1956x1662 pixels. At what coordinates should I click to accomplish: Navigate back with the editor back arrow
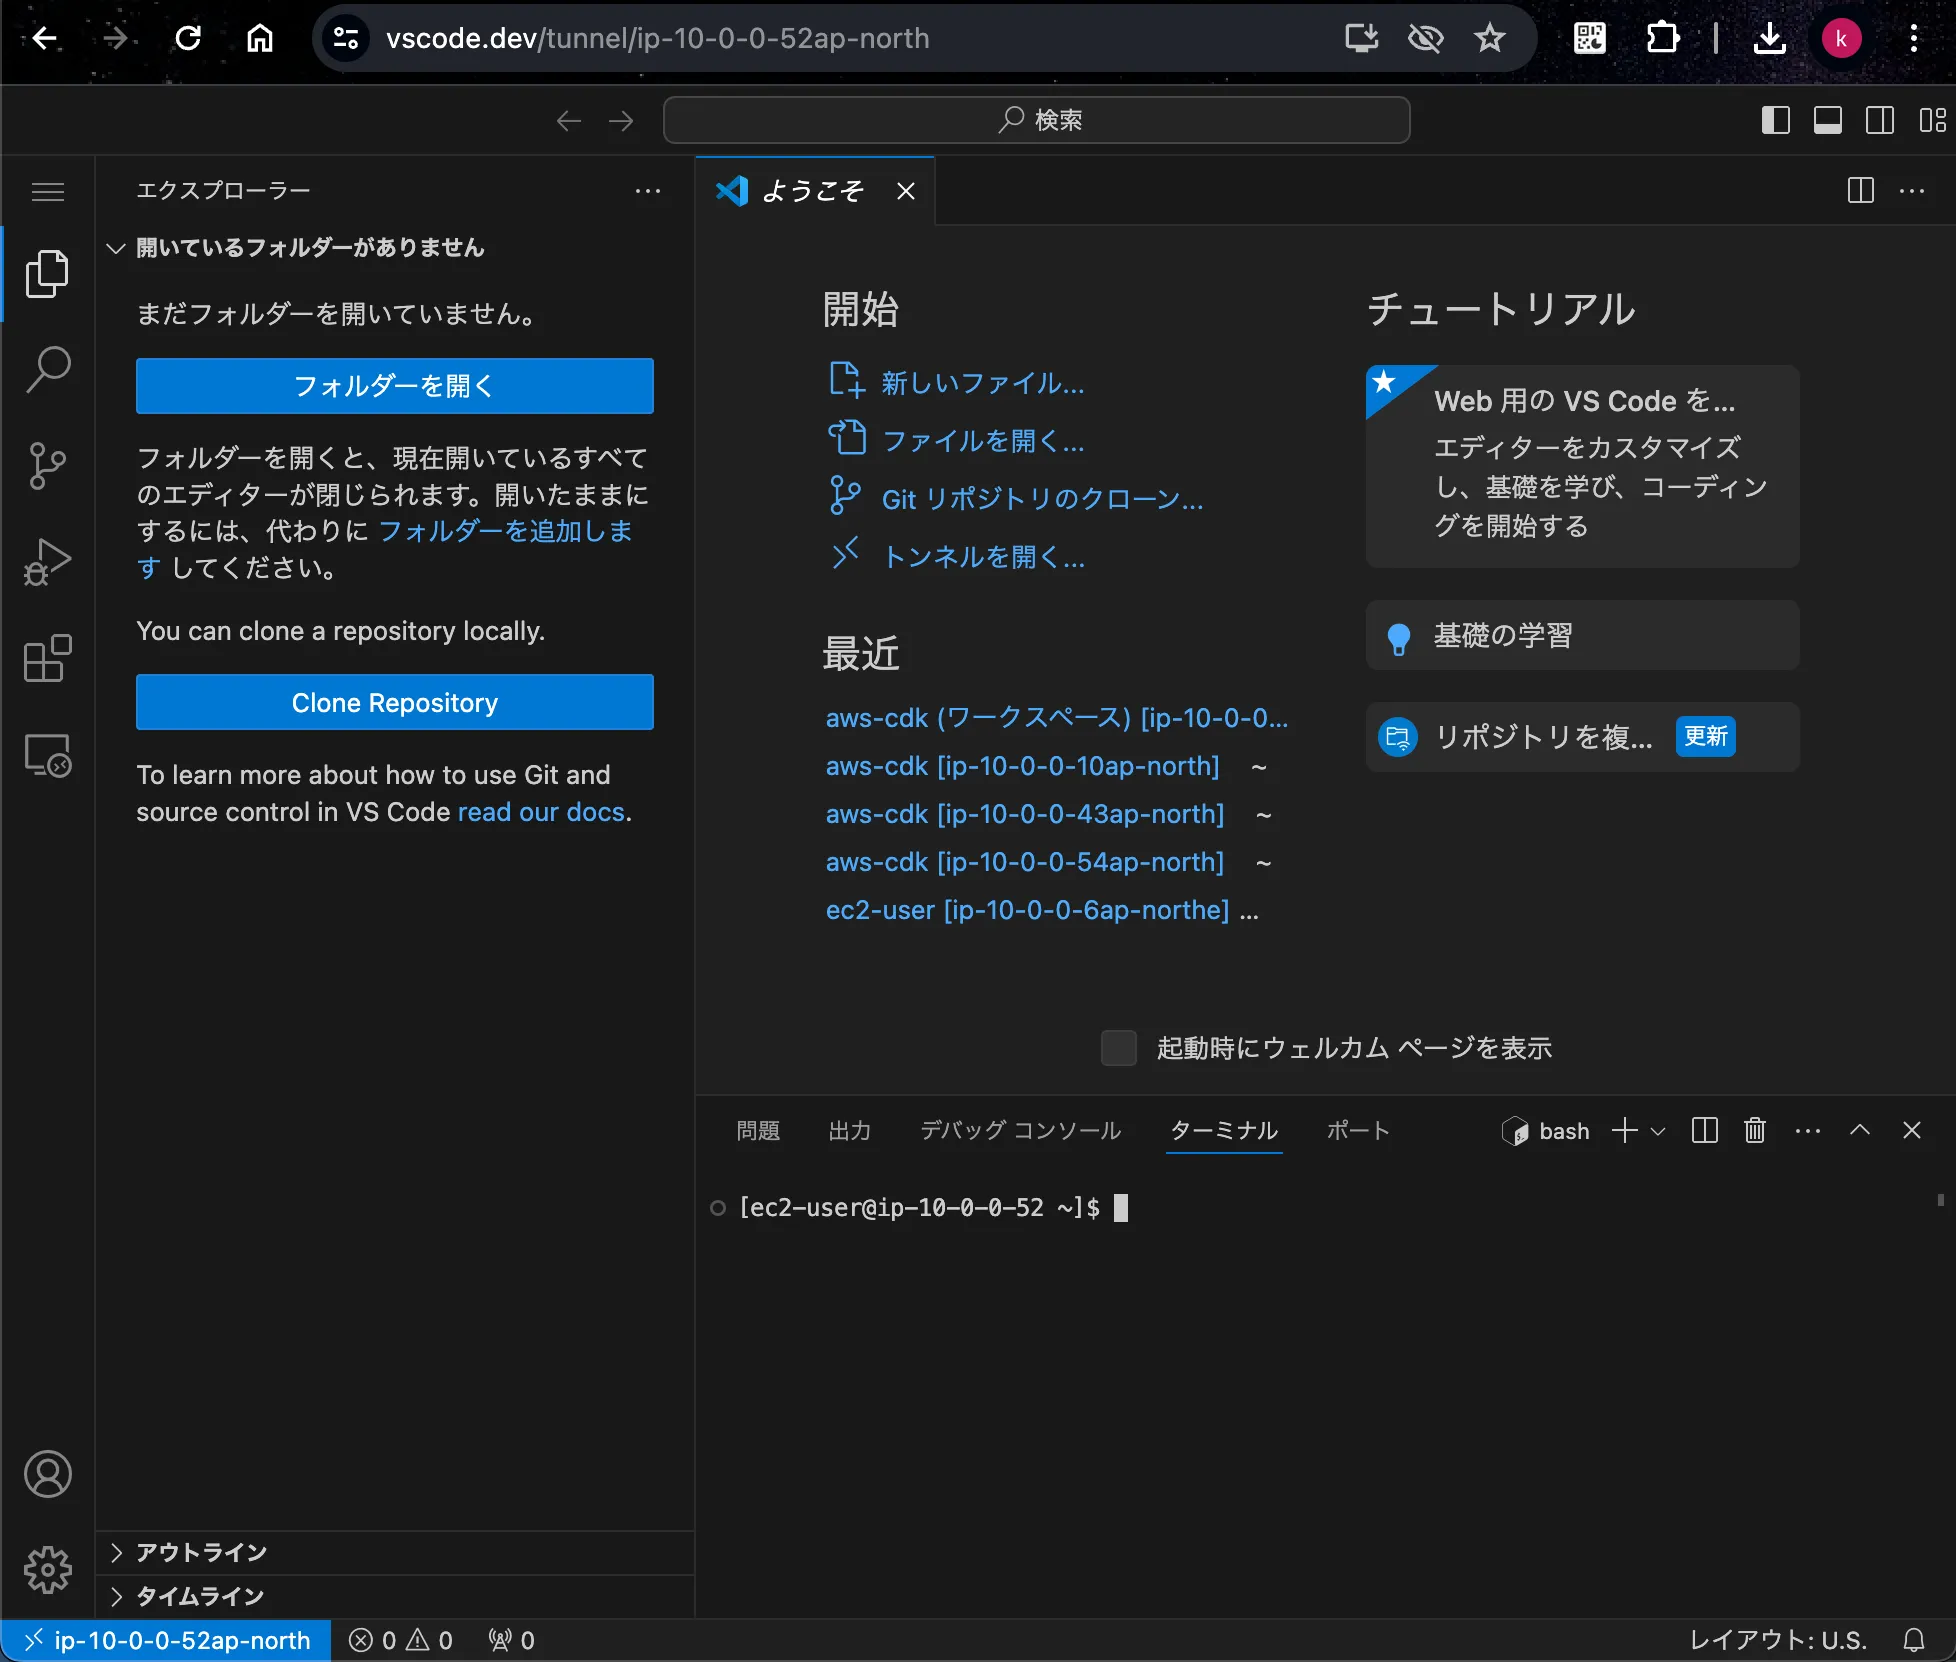point(569,121)
